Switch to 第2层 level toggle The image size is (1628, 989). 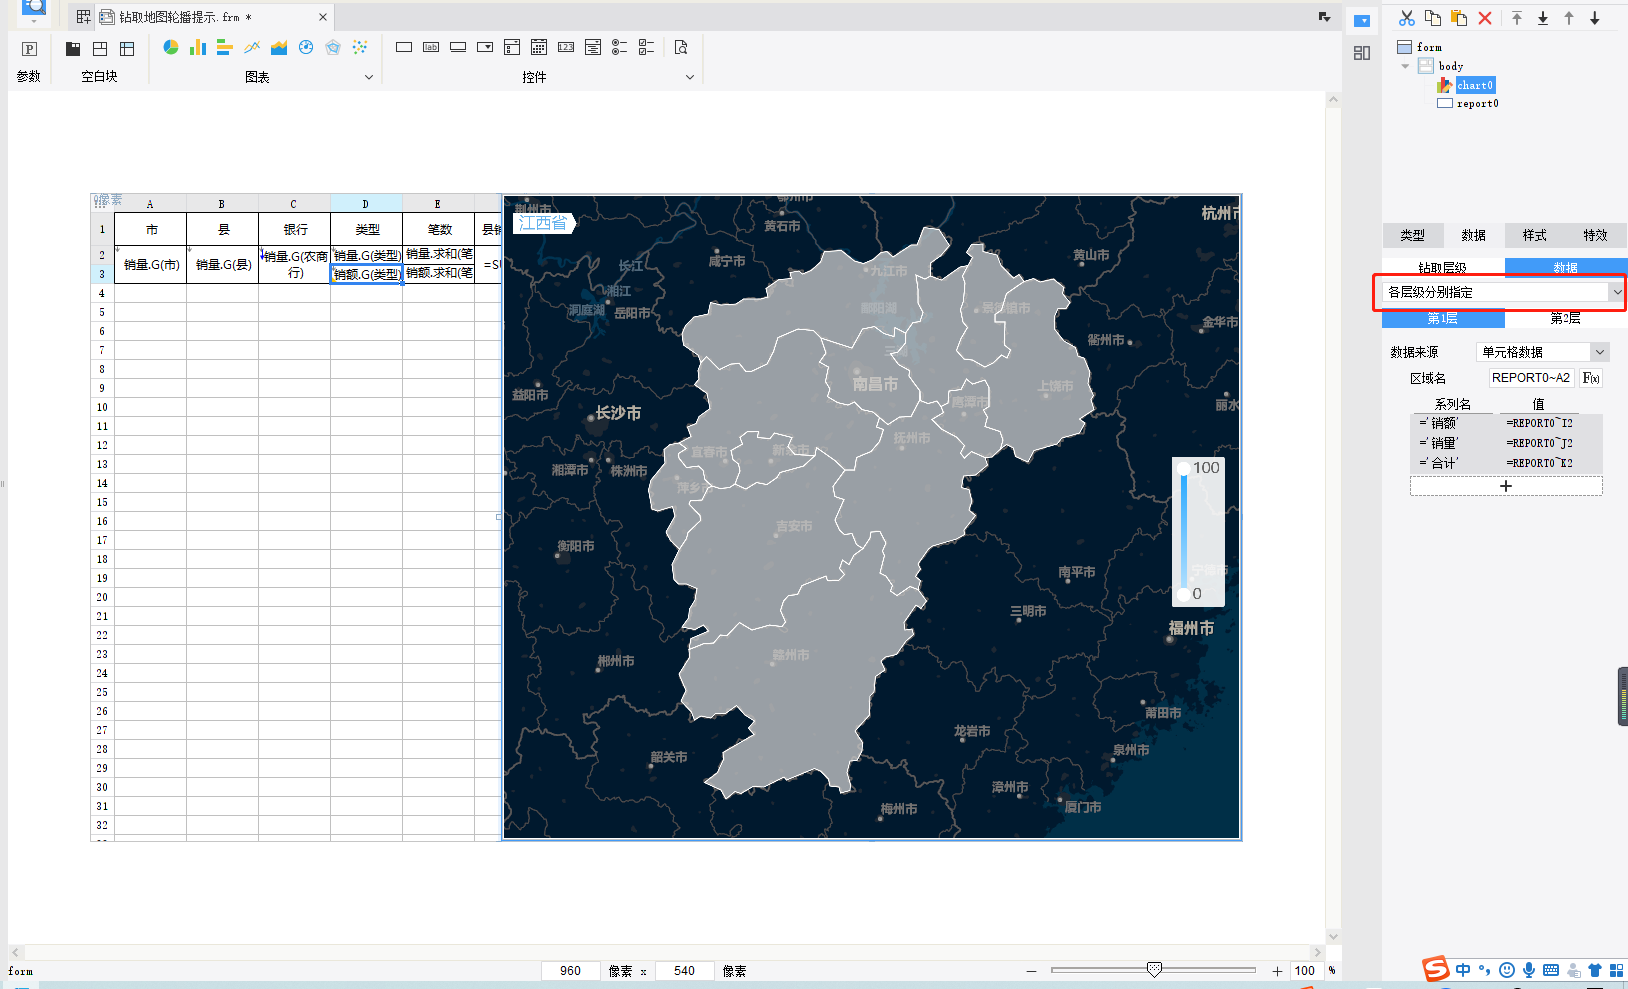(x=1565, y=318)
